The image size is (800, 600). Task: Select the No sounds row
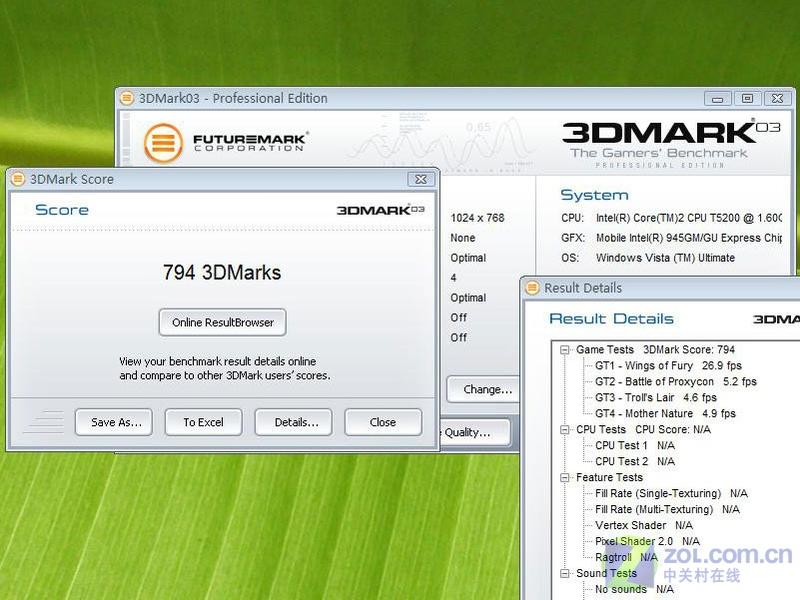tap(634, 589)
